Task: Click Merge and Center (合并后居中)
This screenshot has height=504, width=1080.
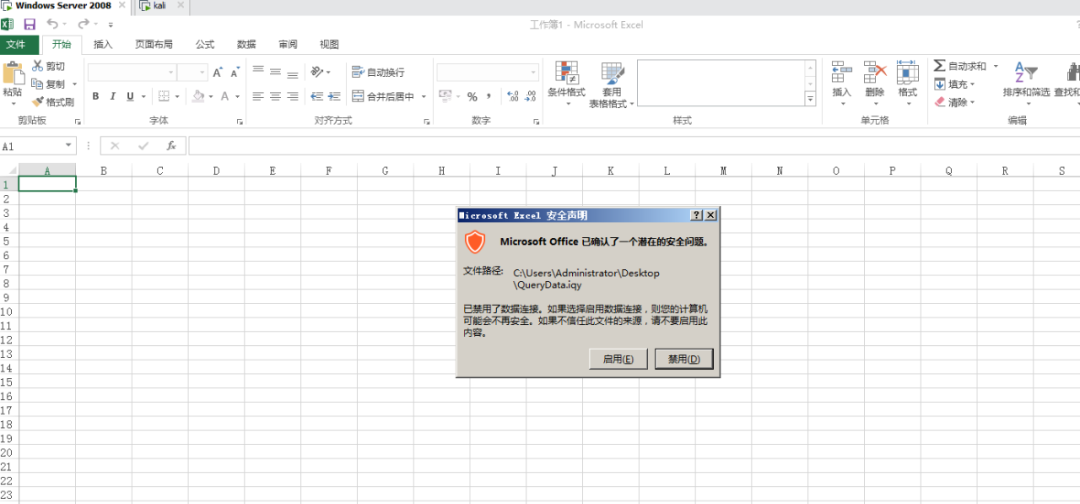Action: point(383,96)
